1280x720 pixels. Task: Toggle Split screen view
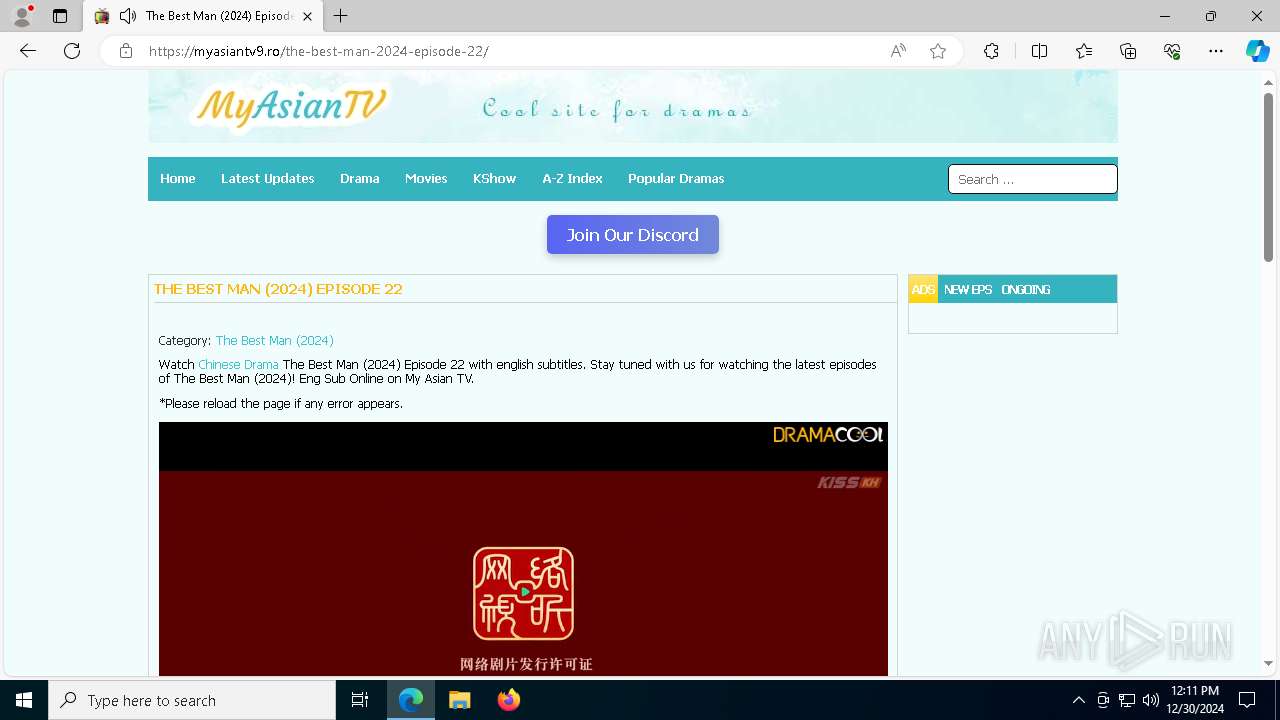pos(1039,51)
